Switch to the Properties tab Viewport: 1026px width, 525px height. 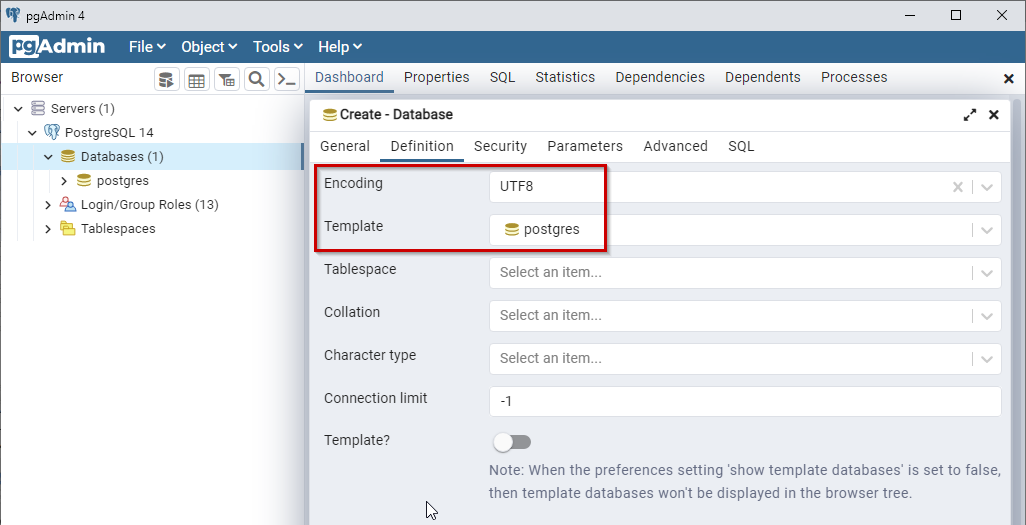point(436,77)
